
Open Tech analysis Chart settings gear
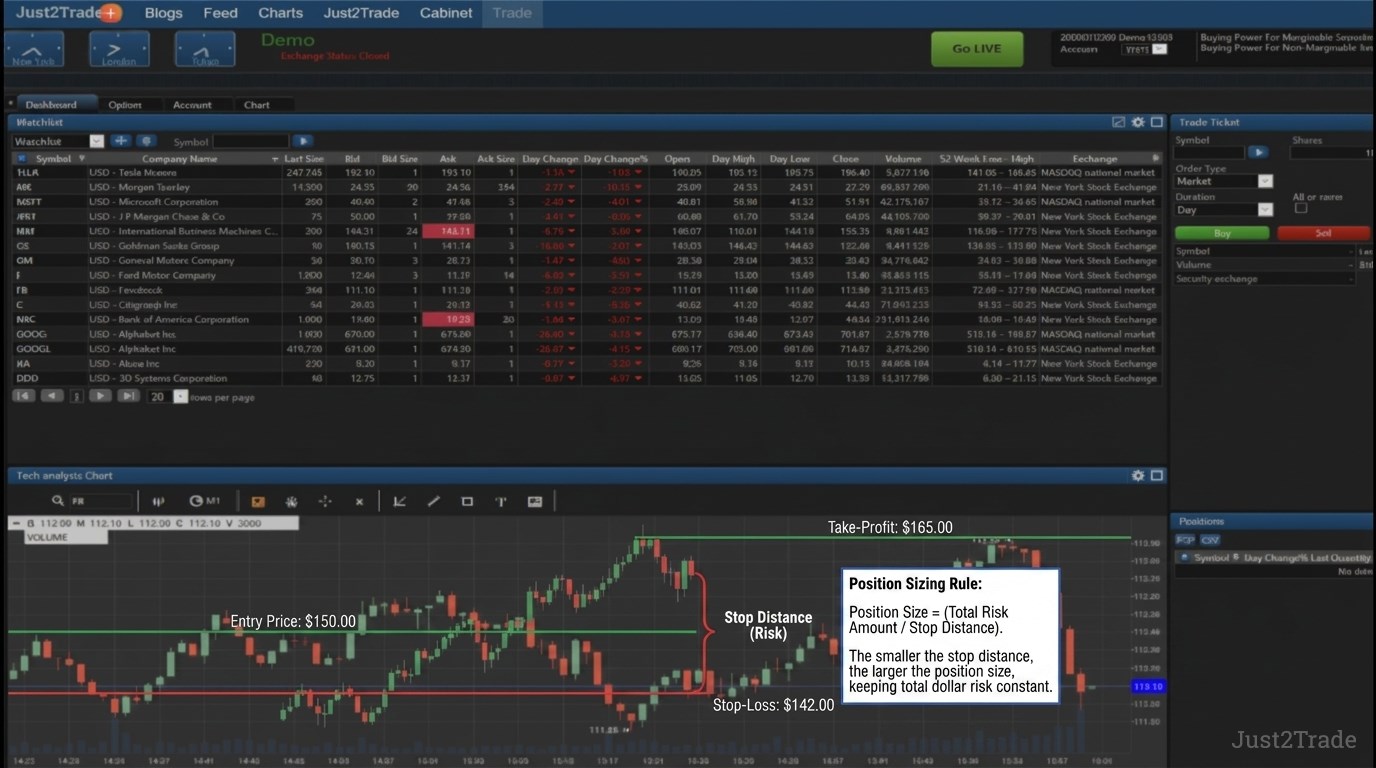click(x=1138, y=476)
